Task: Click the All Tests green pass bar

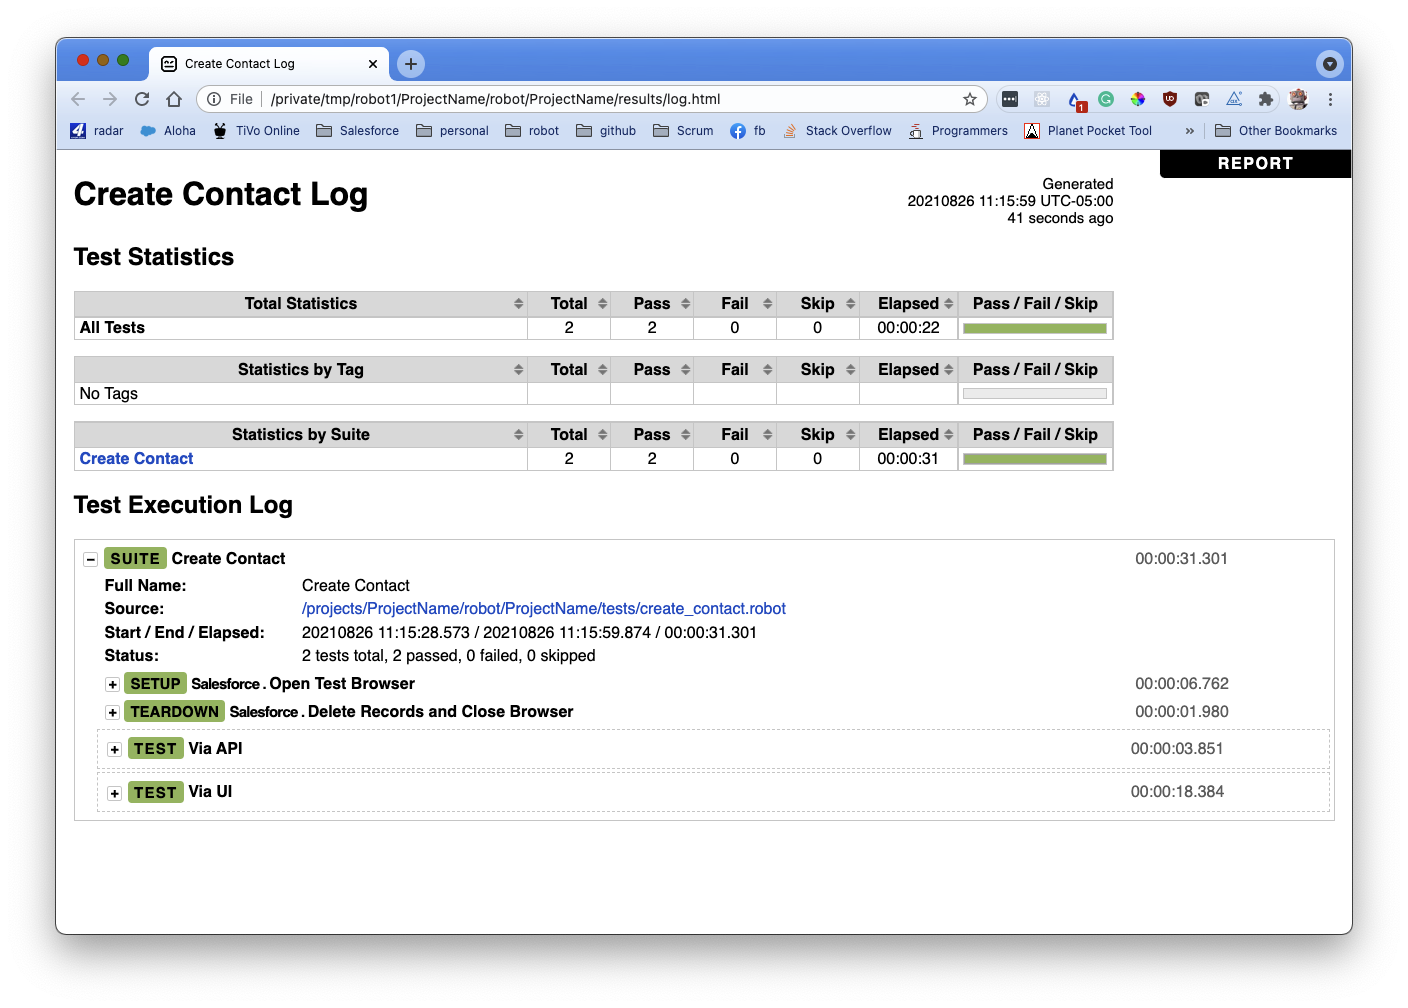Action: click(1034, 328)
